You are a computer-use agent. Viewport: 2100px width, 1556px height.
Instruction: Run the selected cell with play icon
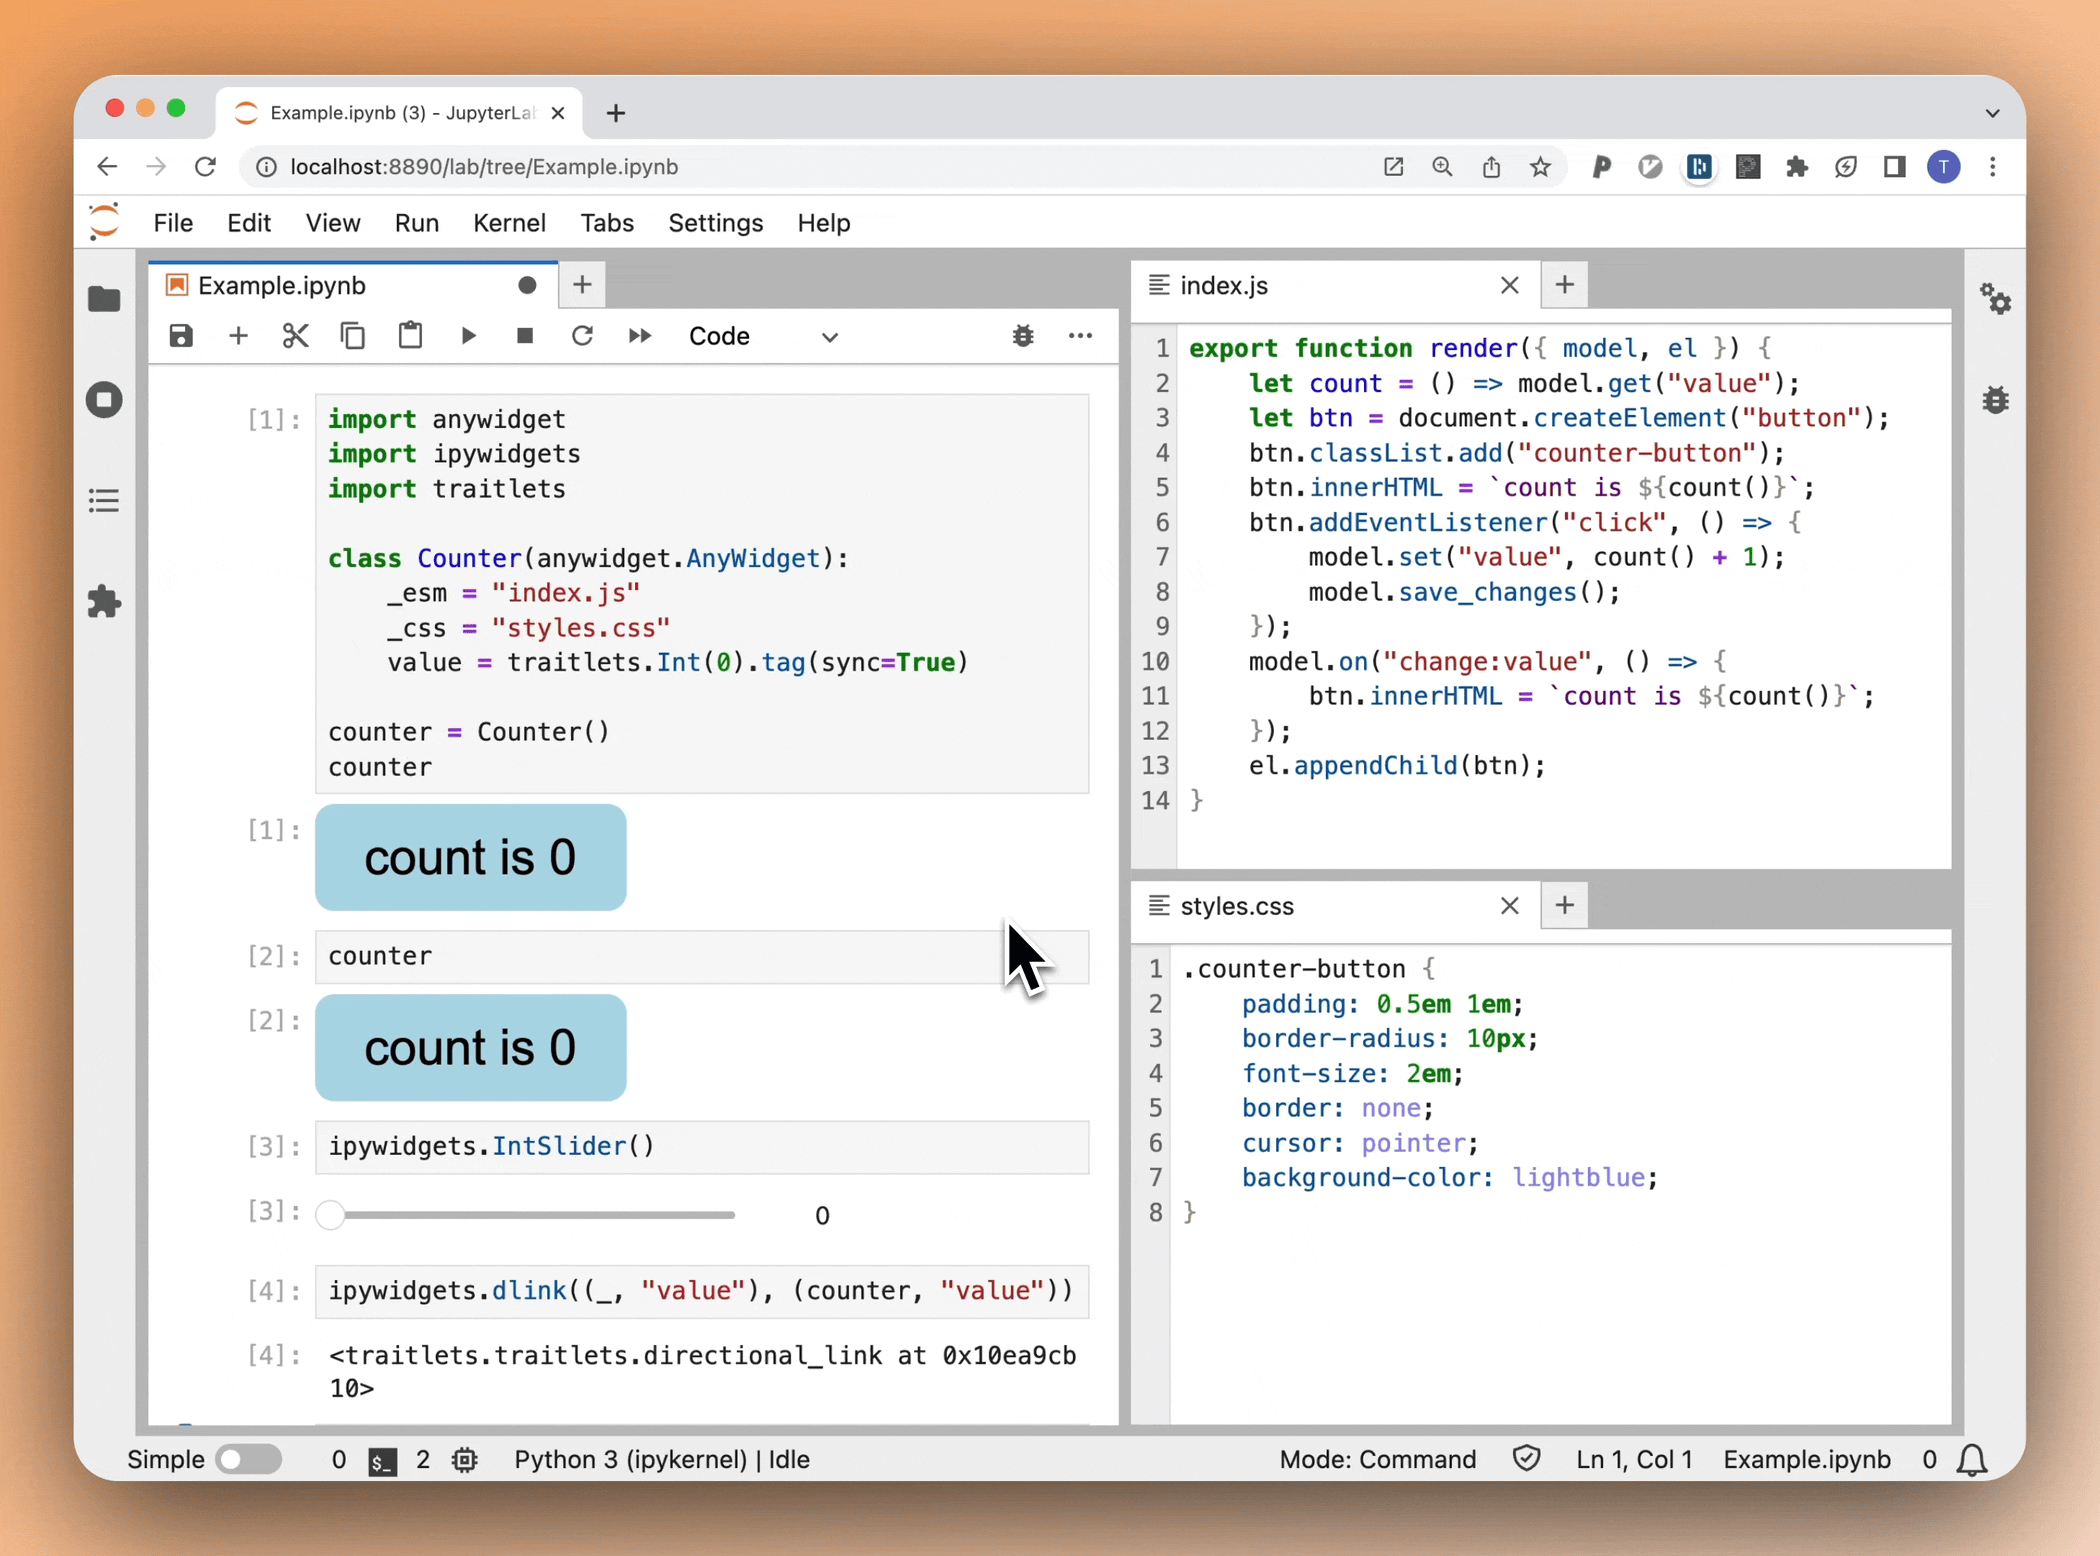tap(468, 336)
